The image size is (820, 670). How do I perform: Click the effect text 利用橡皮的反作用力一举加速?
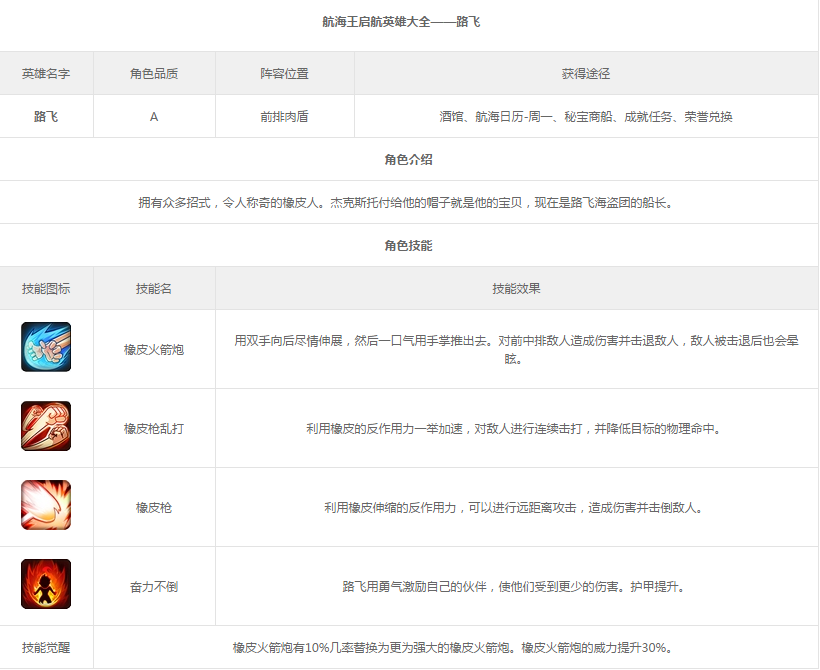point(514,429)
